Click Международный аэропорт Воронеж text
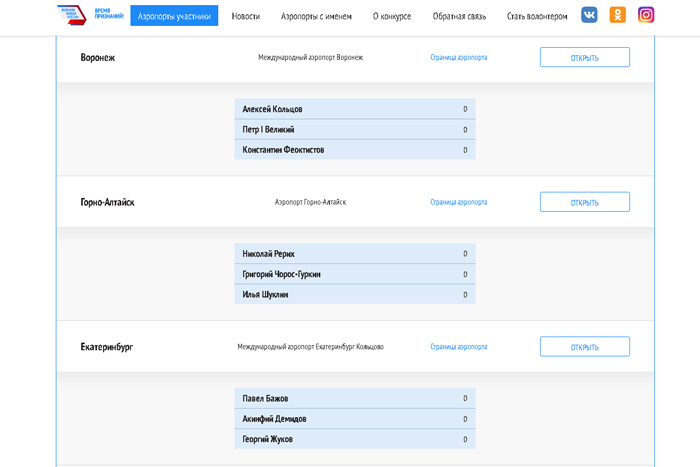Screen dimensions: 700x467 (x=311, y=58)
